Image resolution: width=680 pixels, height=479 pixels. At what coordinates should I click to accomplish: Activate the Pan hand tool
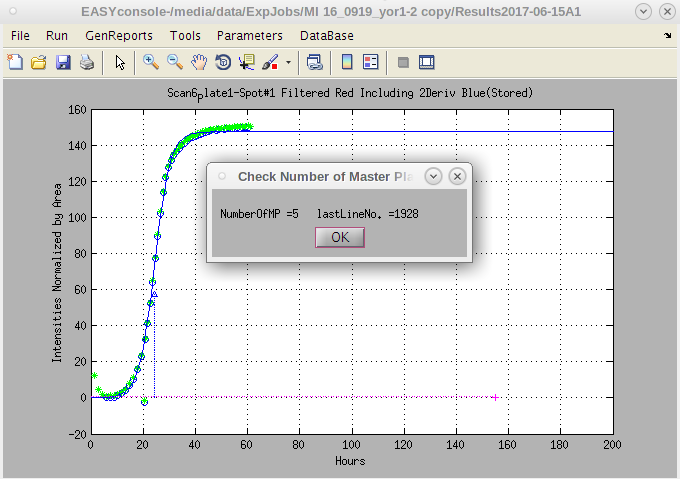(x=199, y=62)
